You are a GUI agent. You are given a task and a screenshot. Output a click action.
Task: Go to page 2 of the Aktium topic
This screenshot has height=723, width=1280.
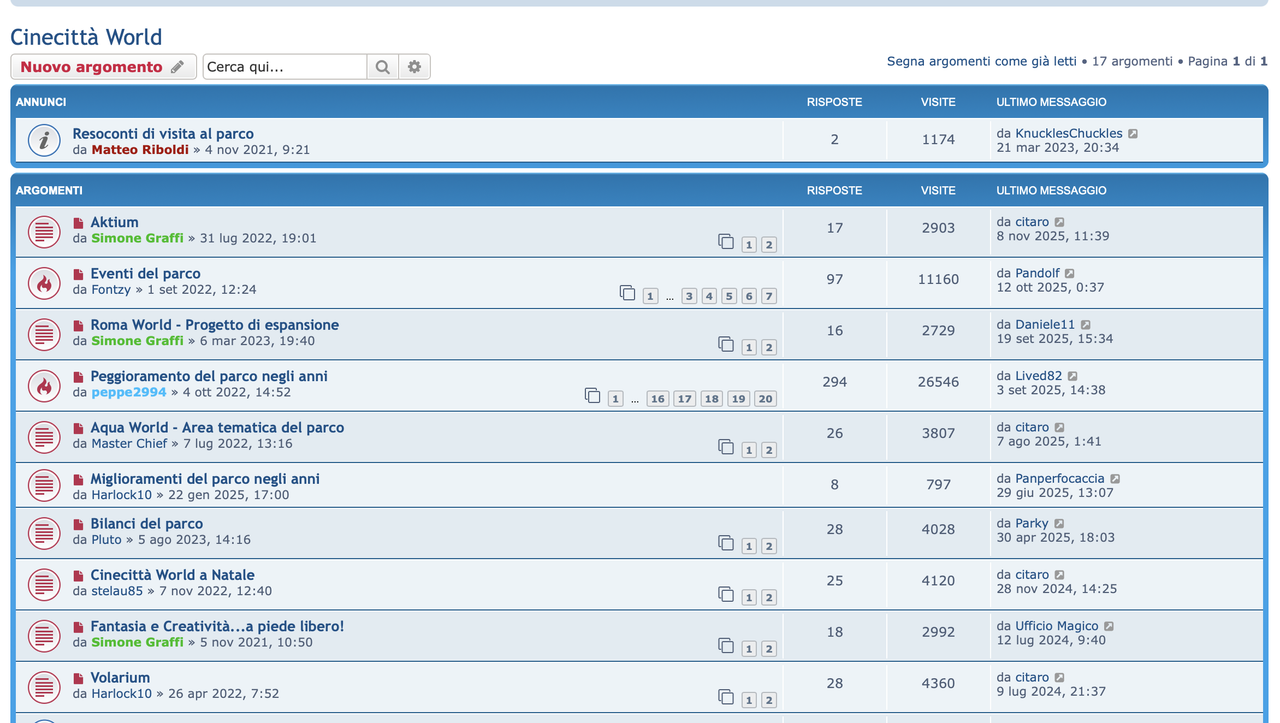(769, 245)
